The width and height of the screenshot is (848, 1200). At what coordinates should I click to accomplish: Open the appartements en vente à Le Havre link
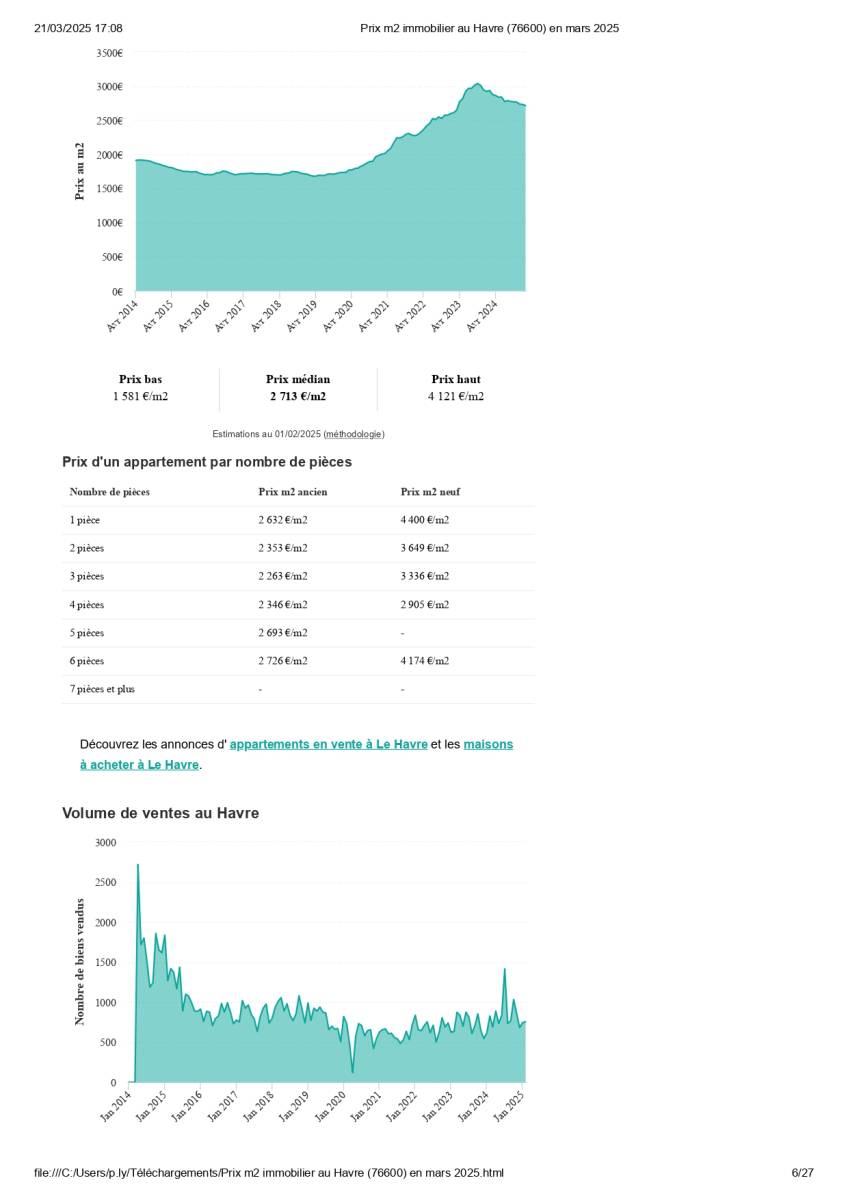pos(328,745)
